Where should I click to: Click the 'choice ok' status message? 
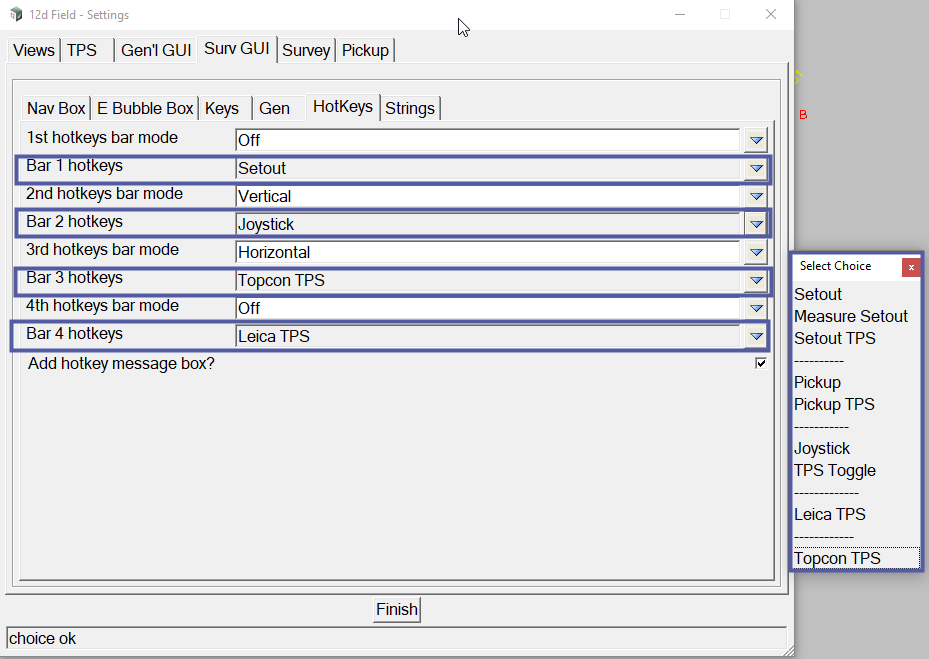(42, 639)
